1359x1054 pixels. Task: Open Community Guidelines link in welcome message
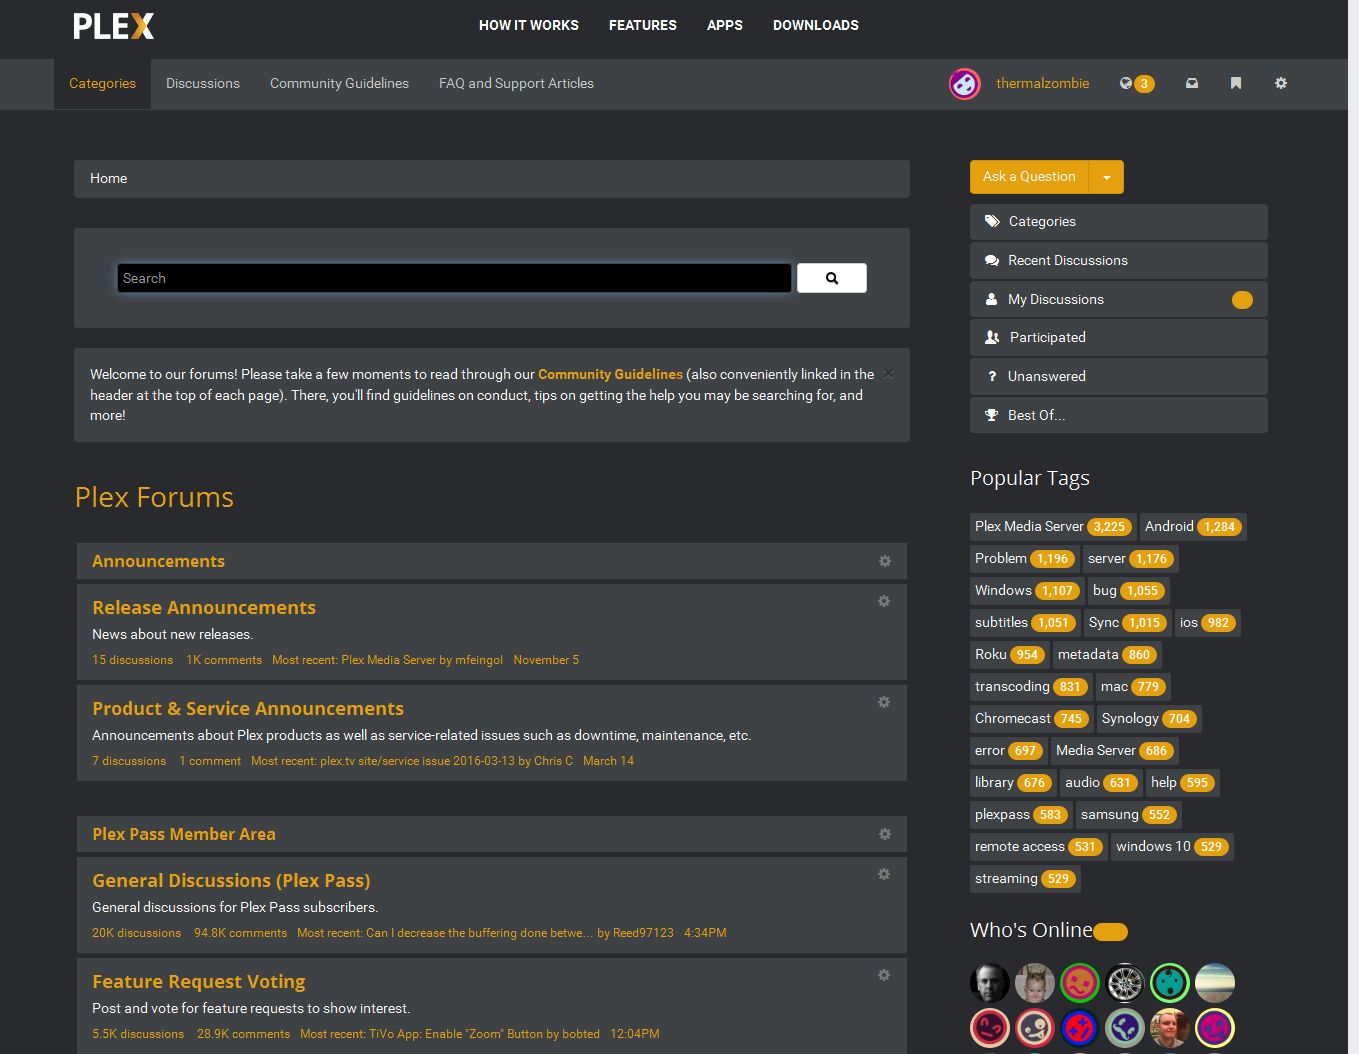pos(610,374)
